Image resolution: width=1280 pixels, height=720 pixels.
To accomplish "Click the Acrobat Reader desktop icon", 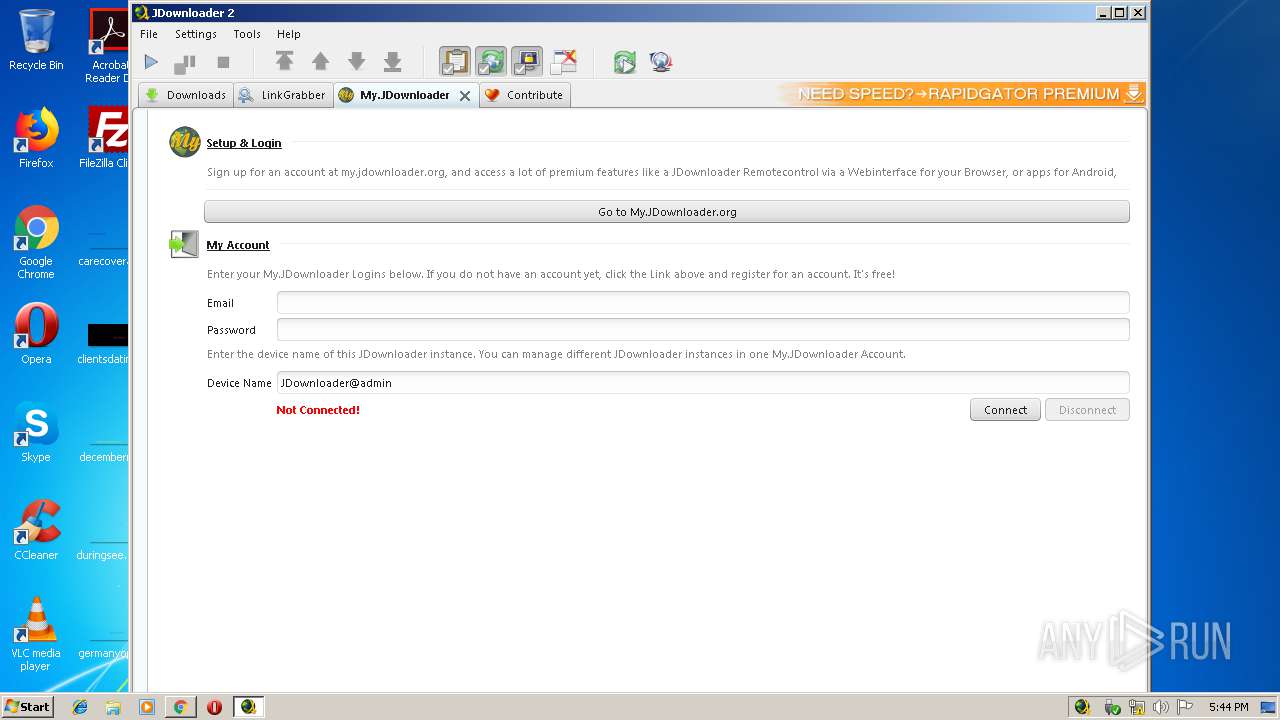I will 108,46.
